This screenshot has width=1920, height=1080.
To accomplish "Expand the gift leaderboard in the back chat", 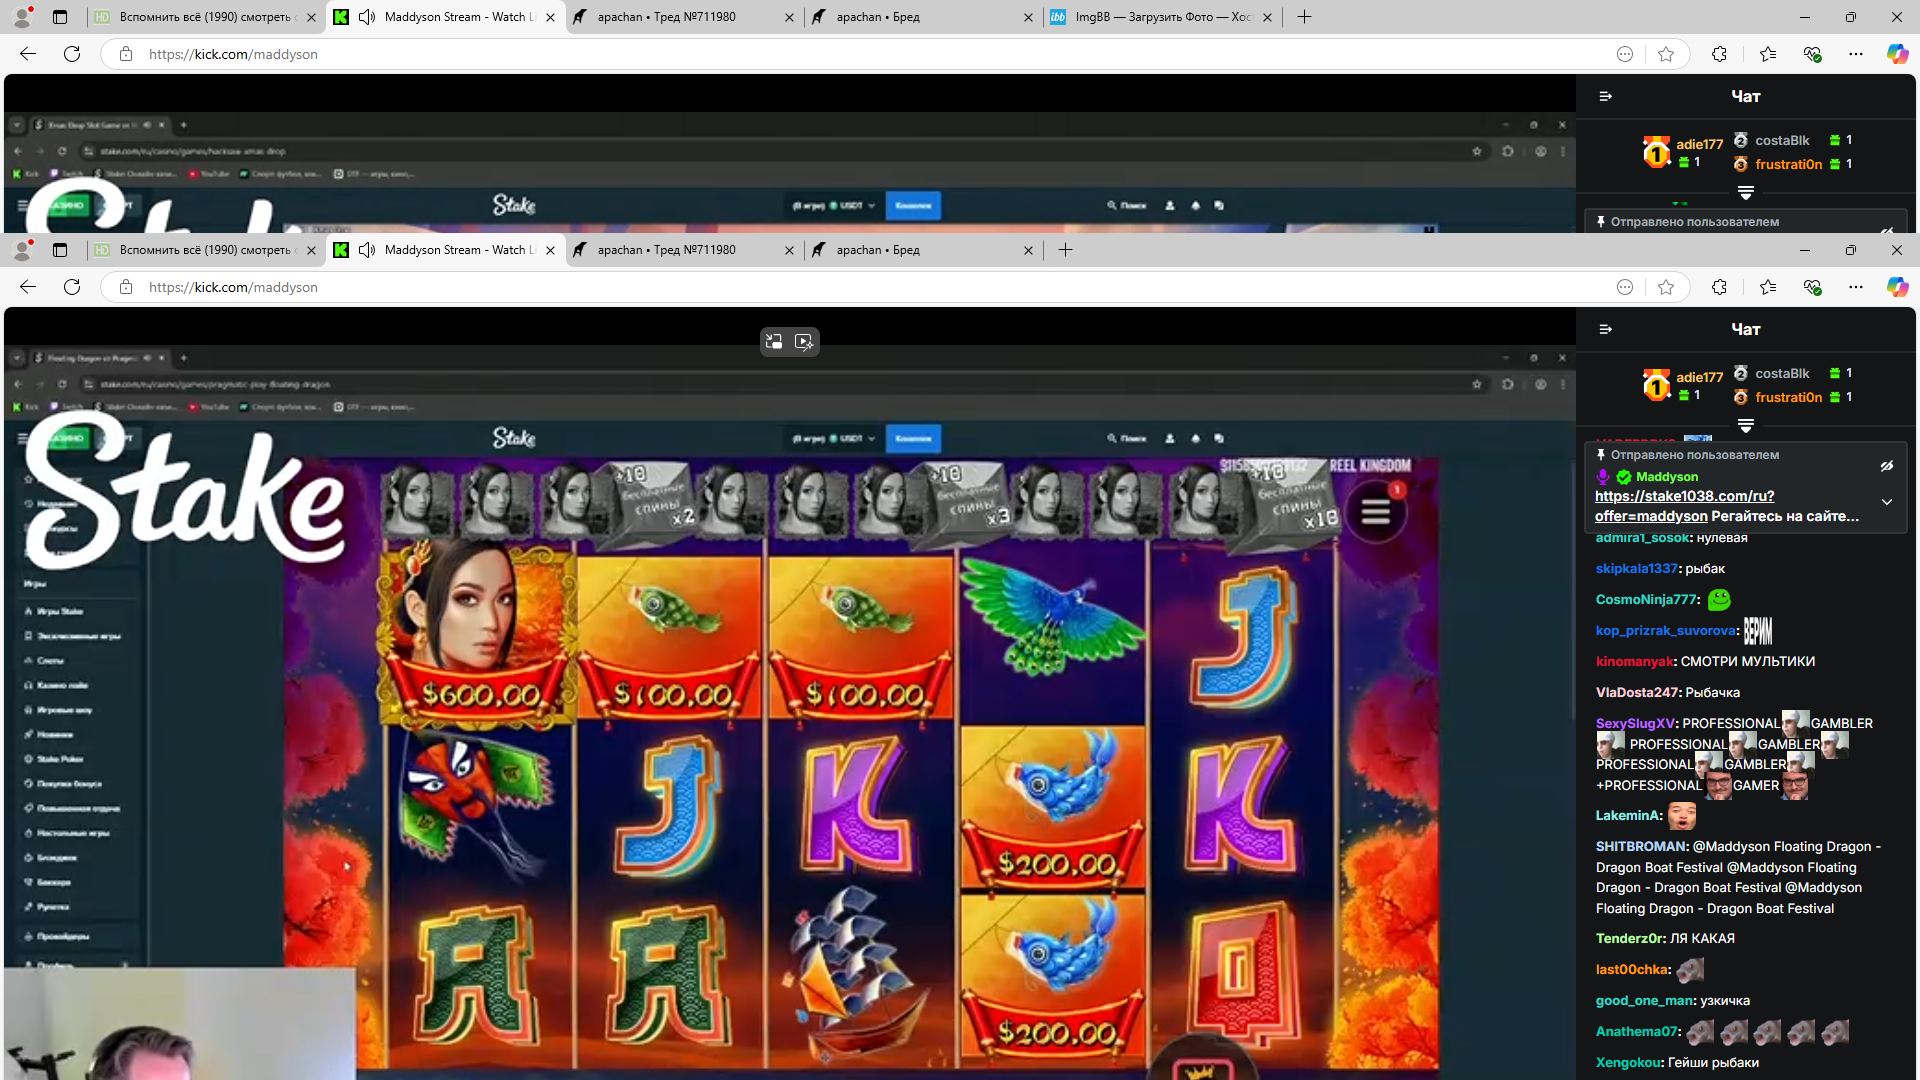I will (1746, 192).
